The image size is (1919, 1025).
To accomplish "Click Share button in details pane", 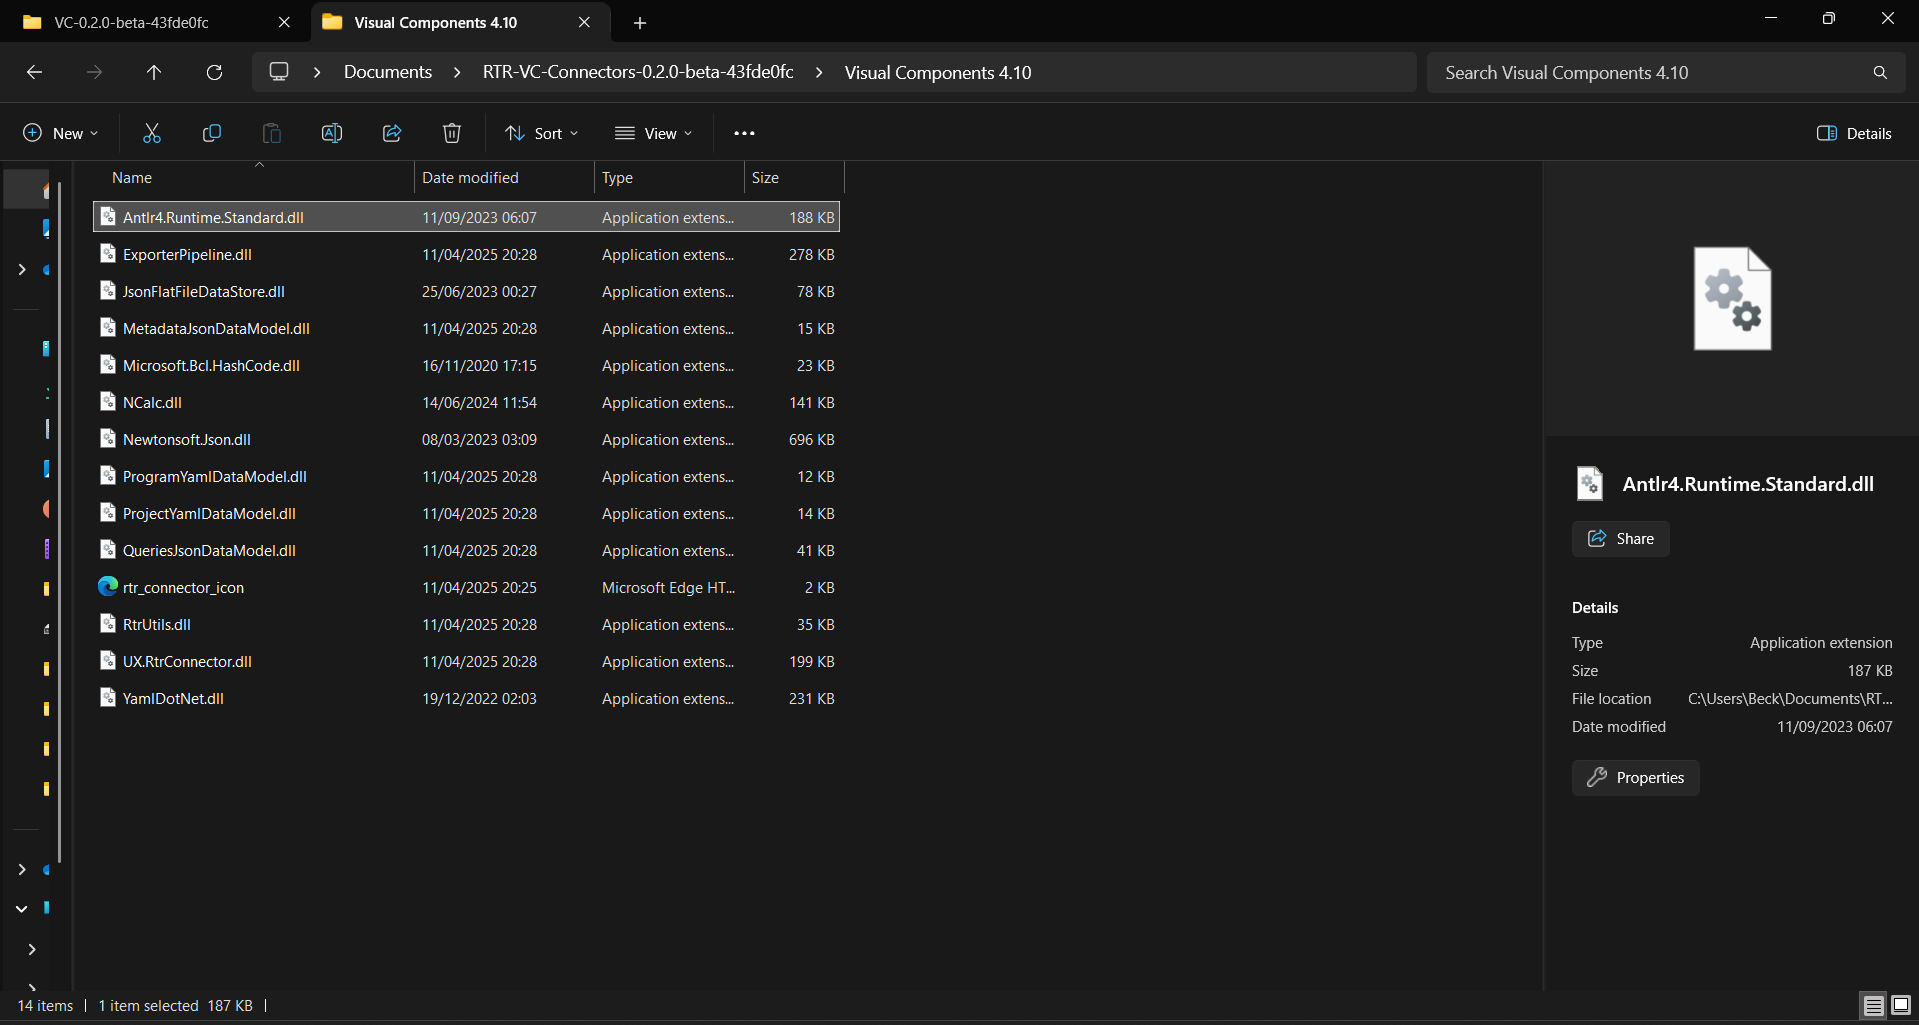I will [1620, 538].
